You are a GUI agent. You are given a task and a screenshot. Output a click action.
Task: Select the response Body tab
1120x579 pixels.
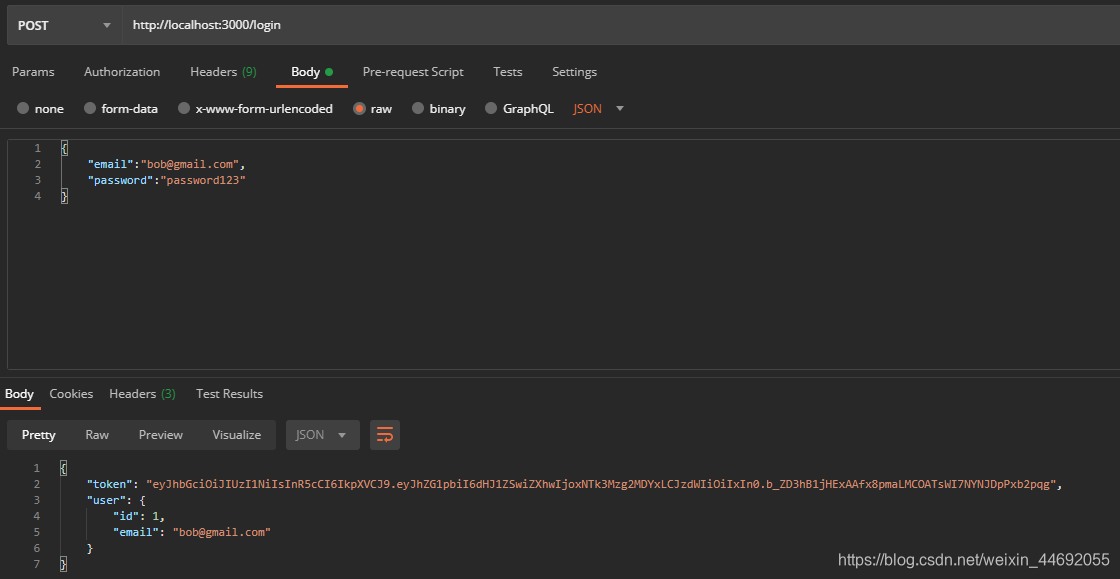point(19,393)
